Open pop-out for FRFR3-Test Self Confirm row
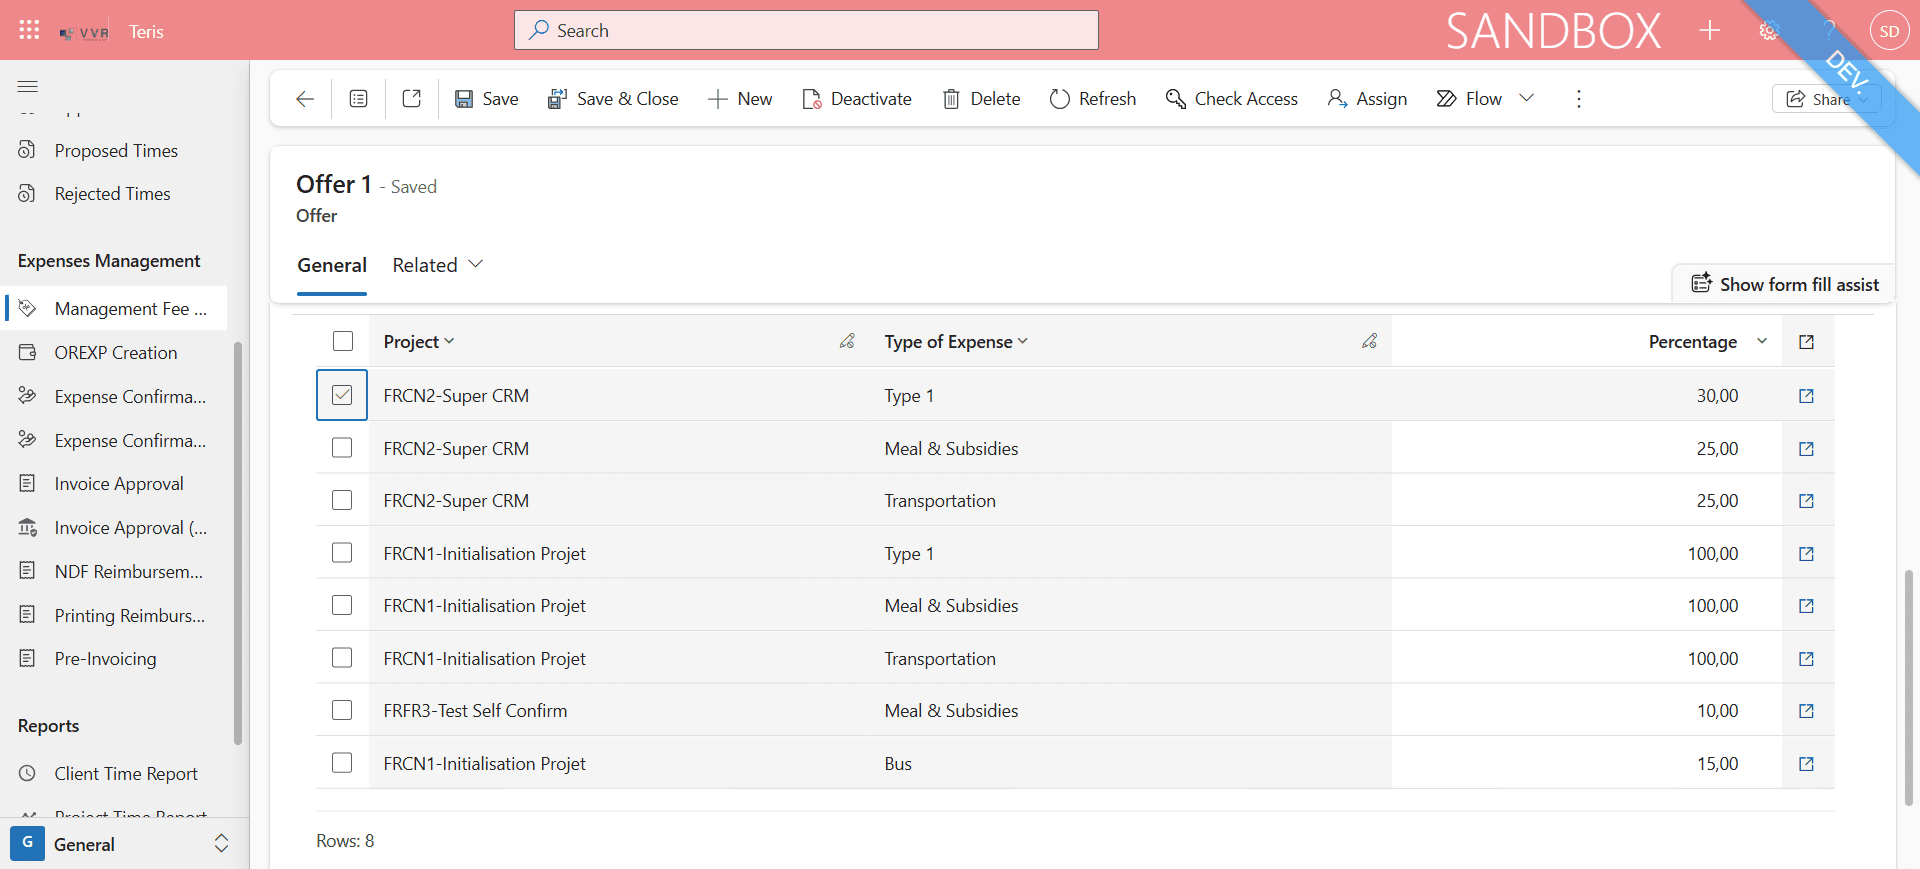The width and height of the screenshot is (1920, 869). tap(1806, 711)
